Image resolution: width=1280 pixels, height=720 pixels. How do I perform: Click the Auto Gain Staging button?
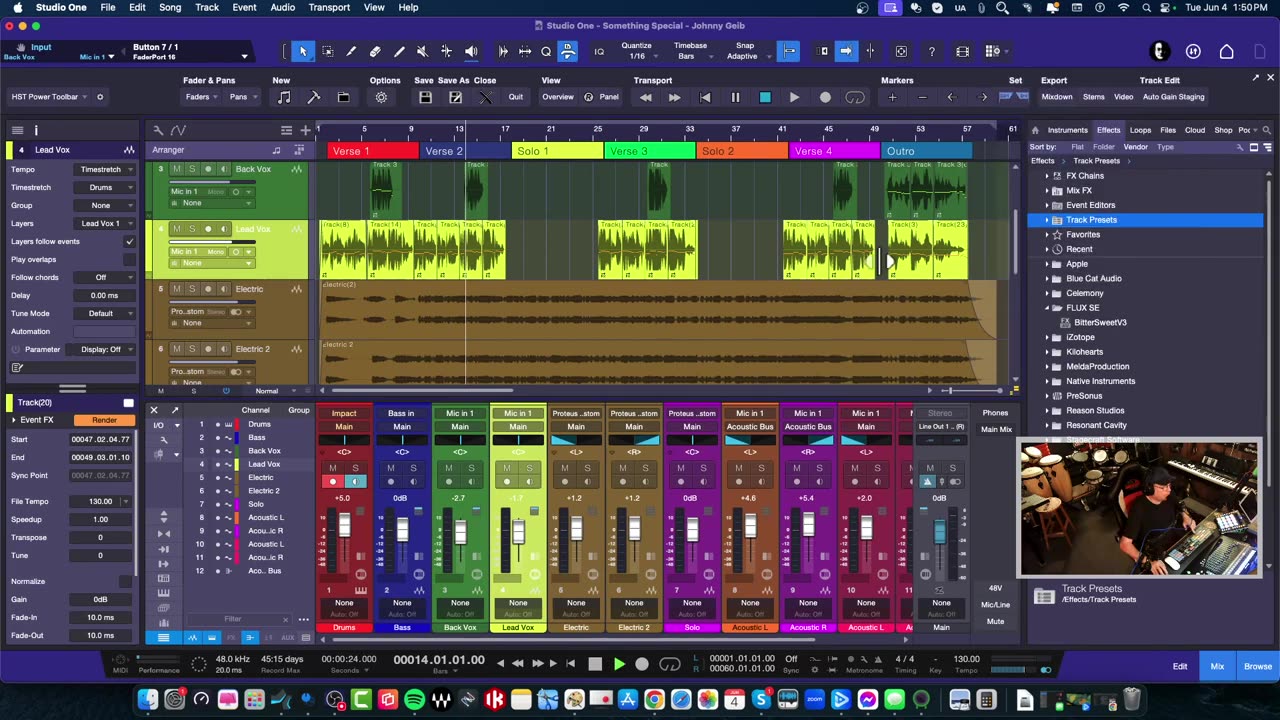[x=1173, y=97]
